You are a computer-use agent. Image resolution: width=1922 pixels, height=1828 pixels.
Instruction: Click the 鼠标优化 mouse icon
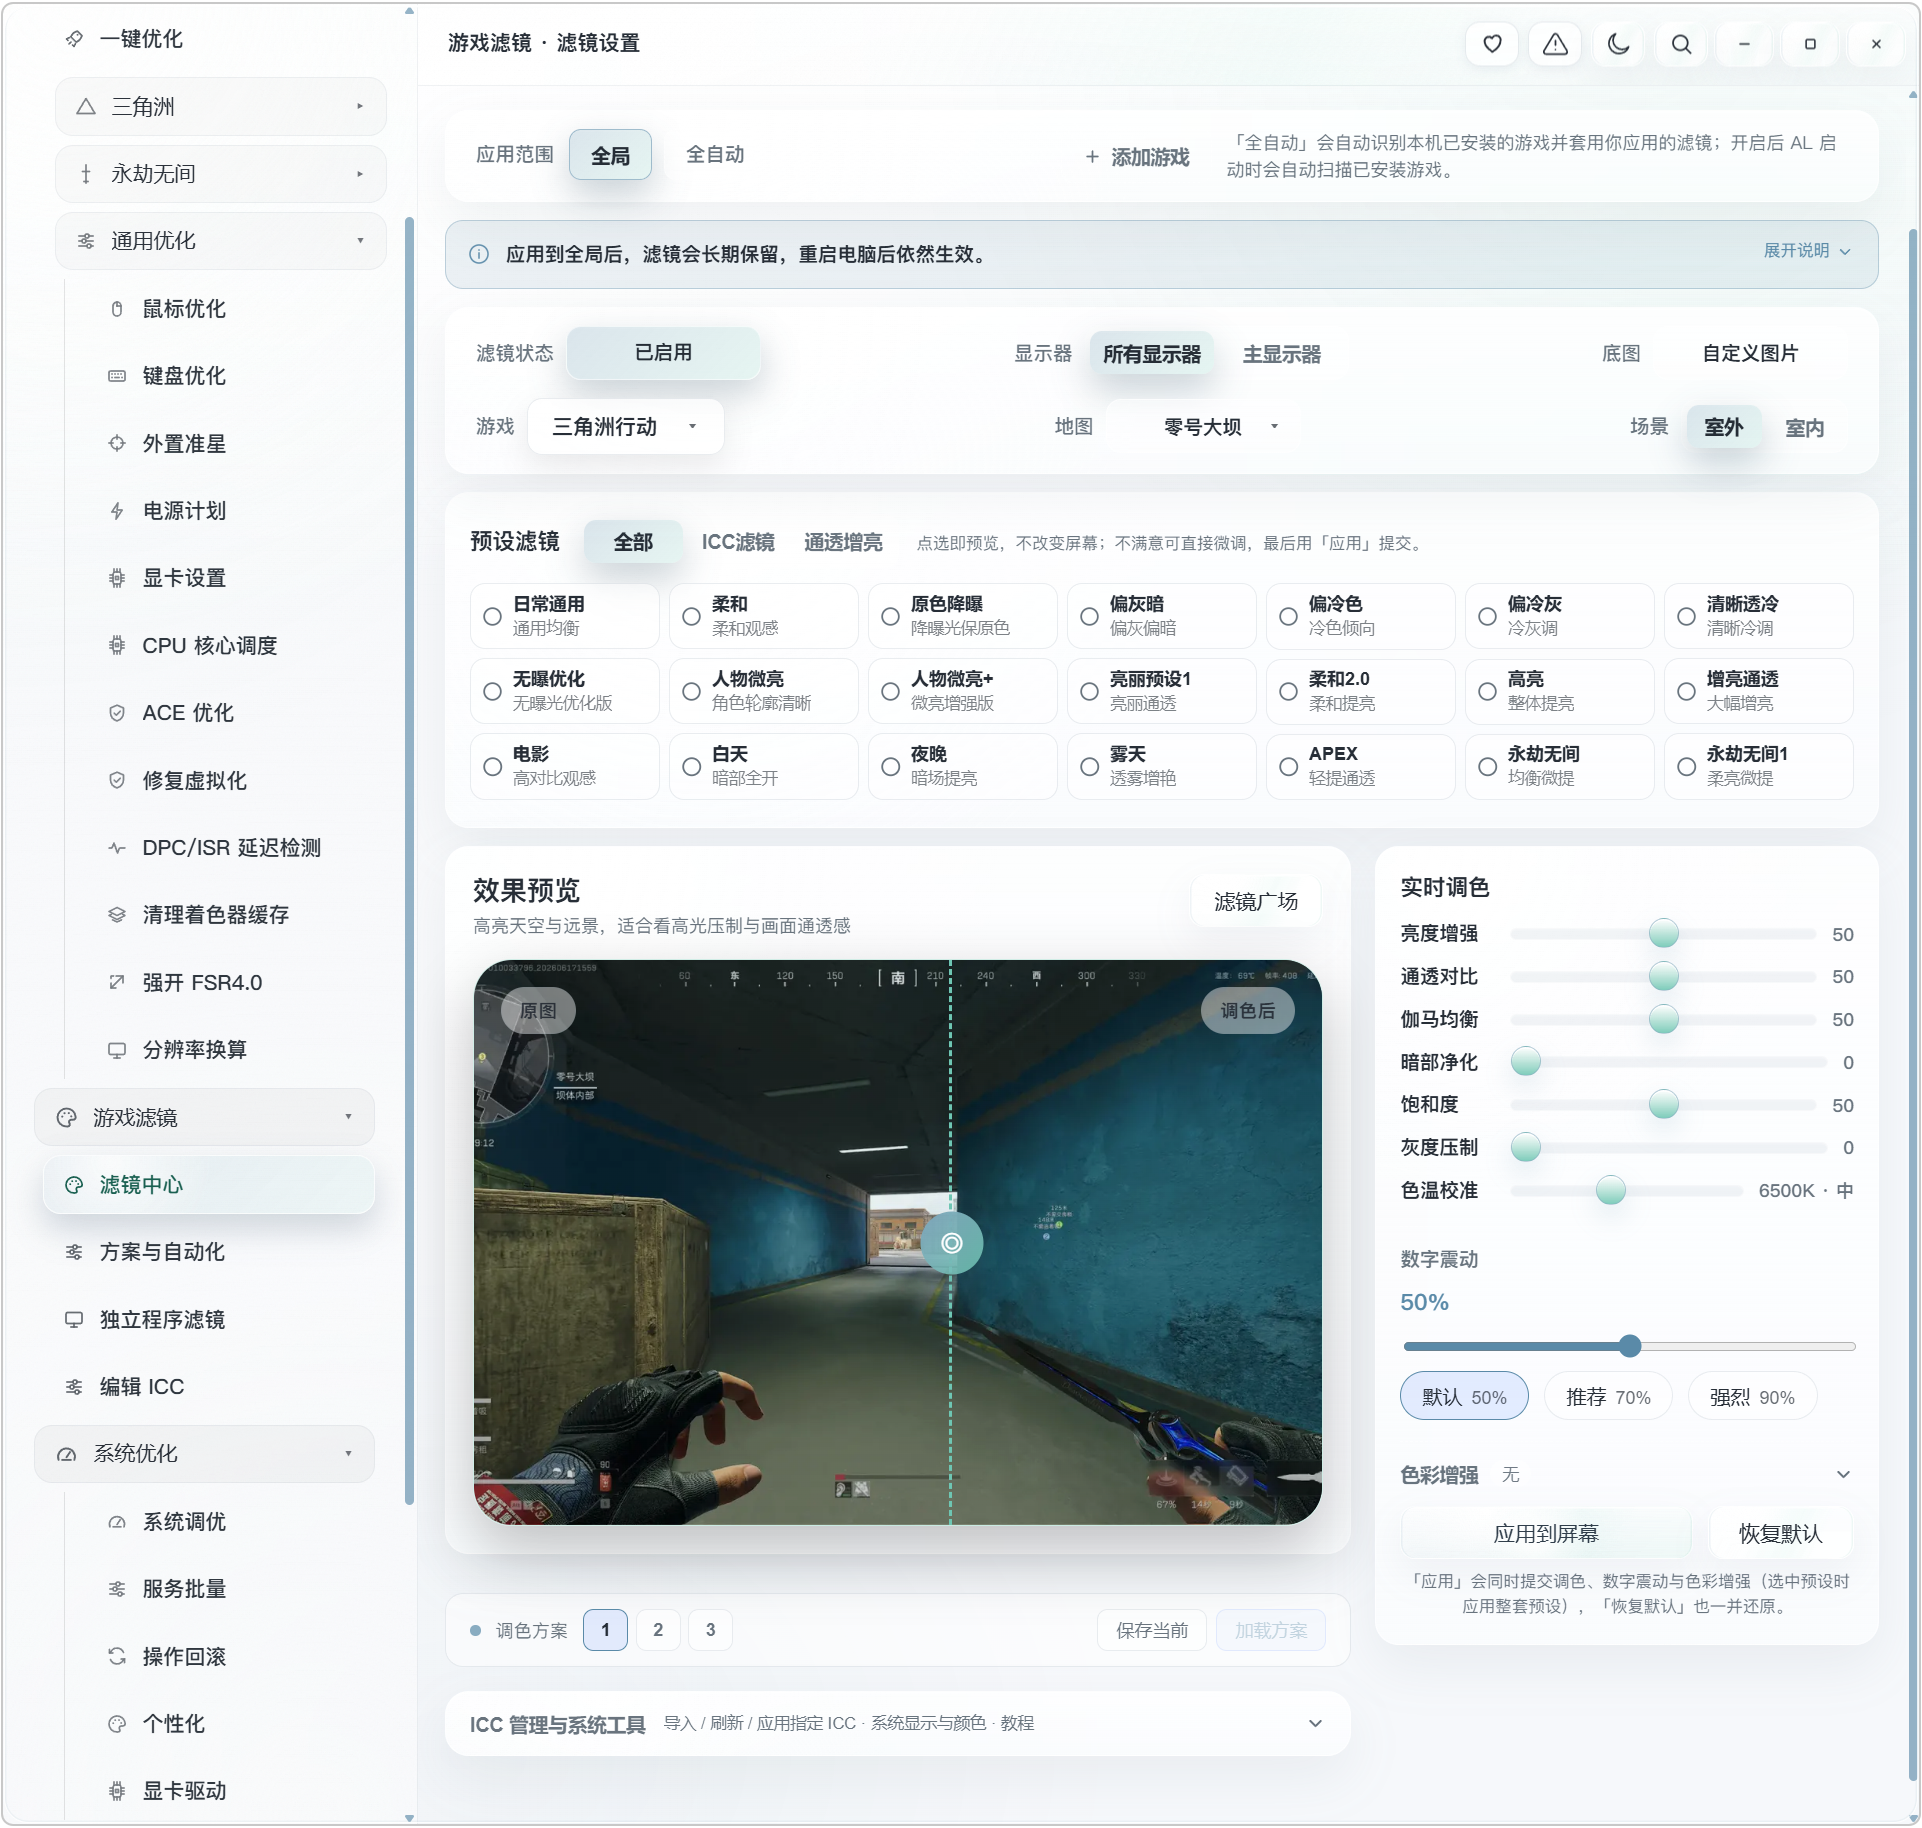(117, 309)
